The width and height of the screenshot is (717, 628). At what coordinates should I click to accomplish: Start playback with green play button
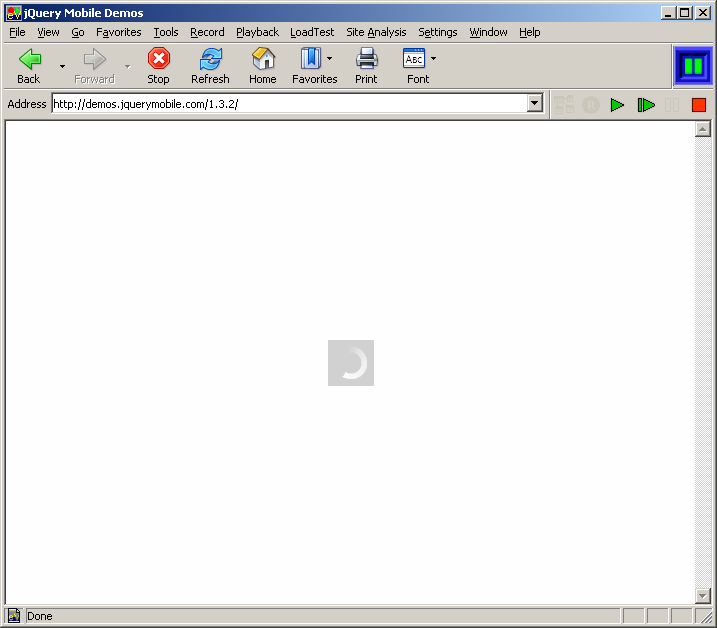(x=617, y=105)
